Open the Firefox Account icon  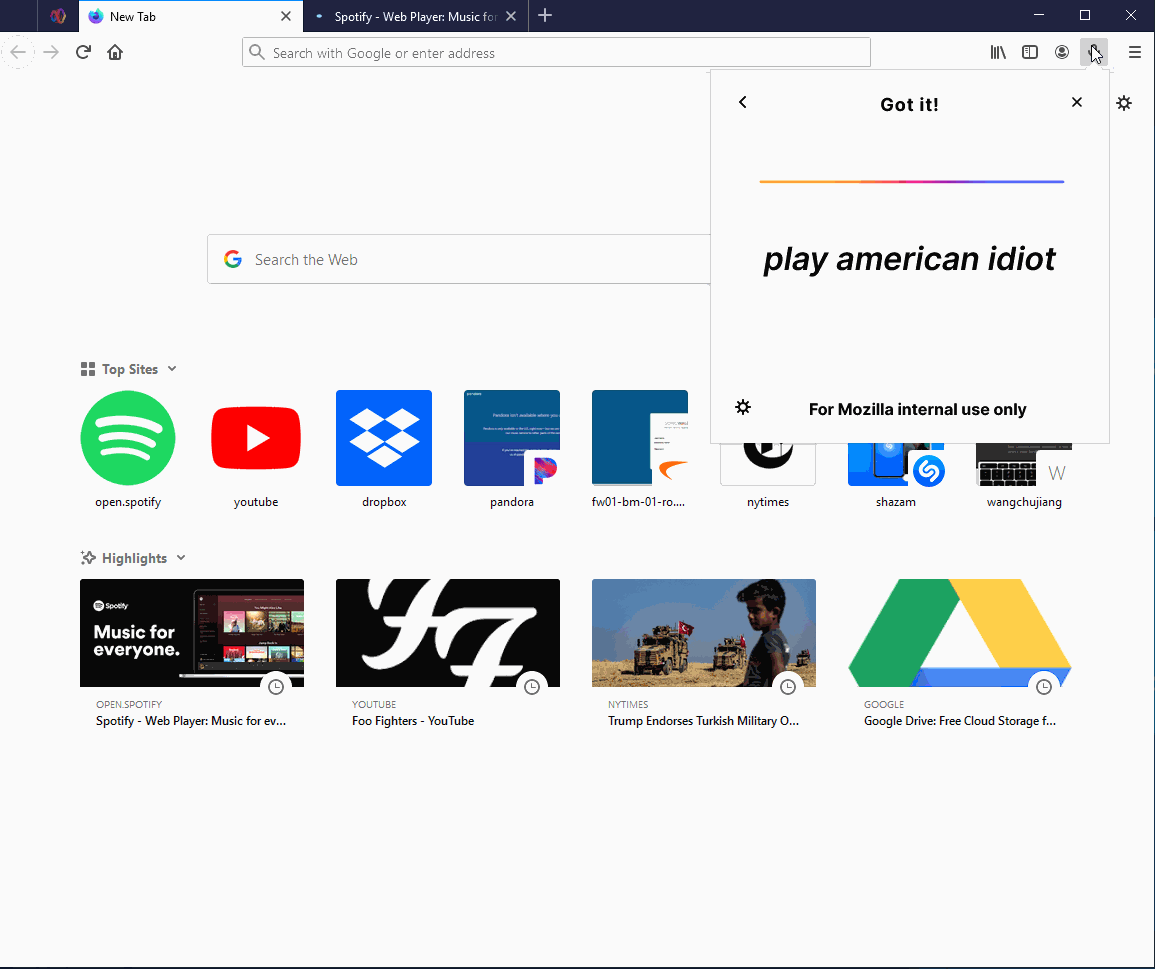coord(1061,52)
